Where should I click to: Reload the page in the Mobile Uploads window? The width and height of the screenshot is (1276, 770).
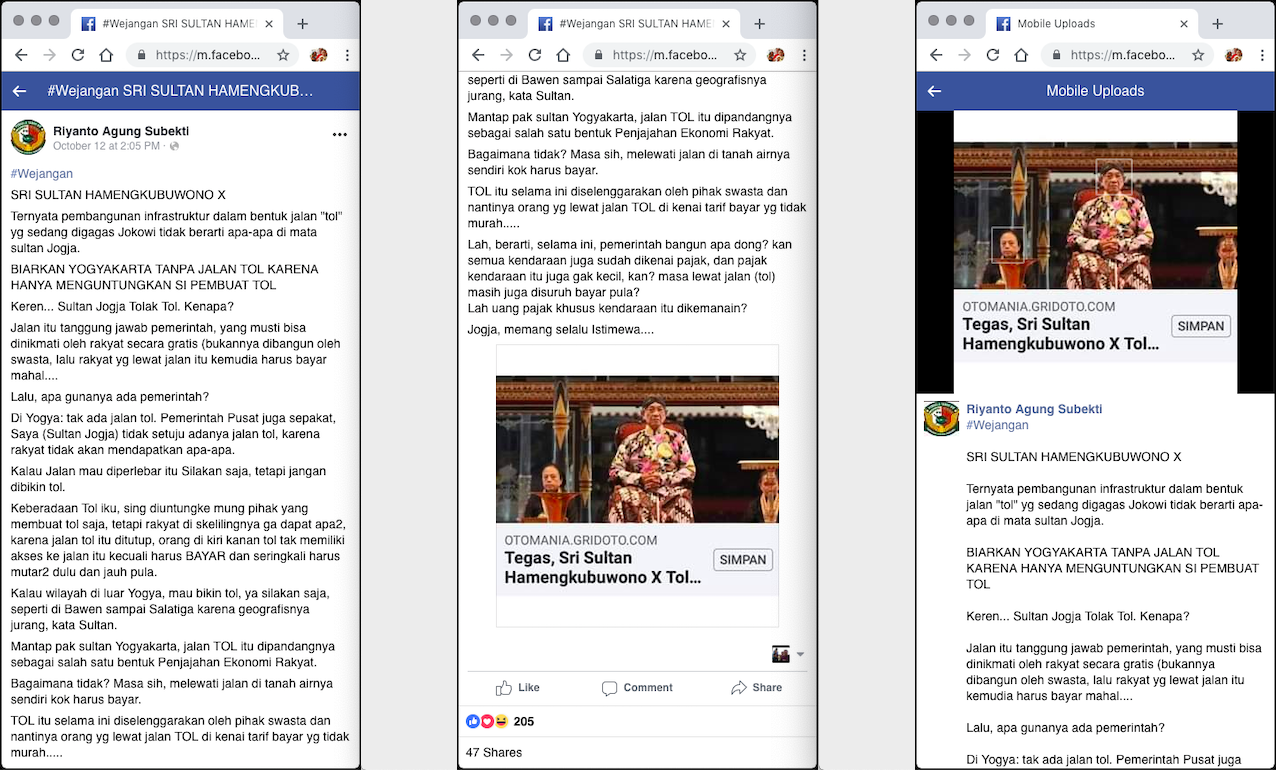(x=991, y=56)
